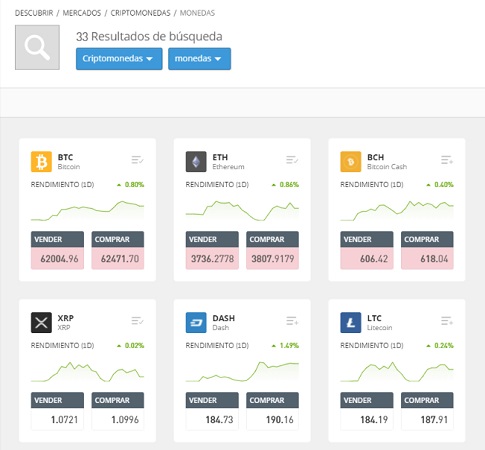Click the Ethereum name text
Image resolution: width=485 pixels, height=450 pixels.
click(x=228, y=167)
